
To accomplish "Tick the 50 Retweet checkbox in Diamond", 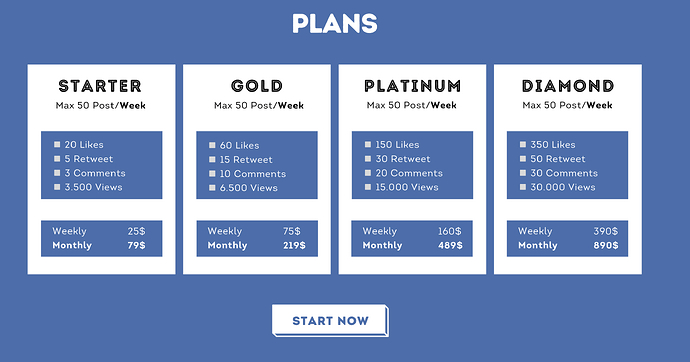I will pyautogui.click(x=523, y=158).
